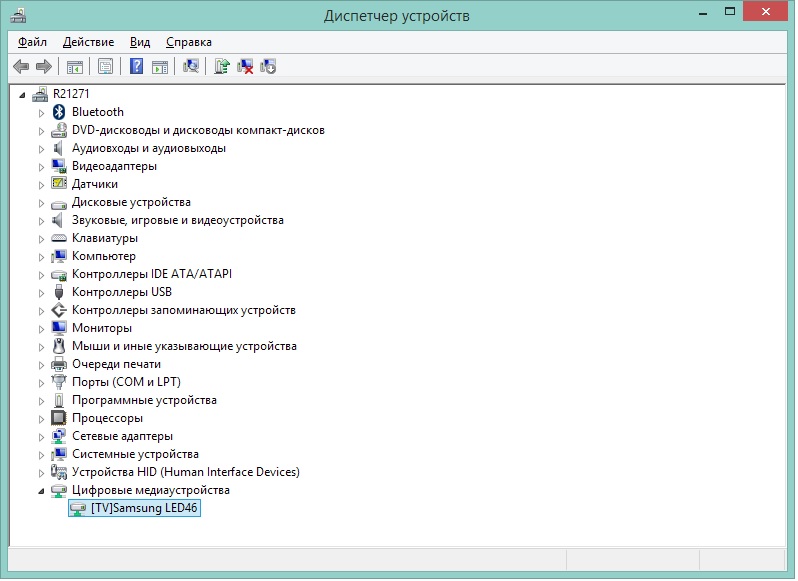
Task: Click the Видеоадаптеры category icon
Action: click(x=59, y=166)
